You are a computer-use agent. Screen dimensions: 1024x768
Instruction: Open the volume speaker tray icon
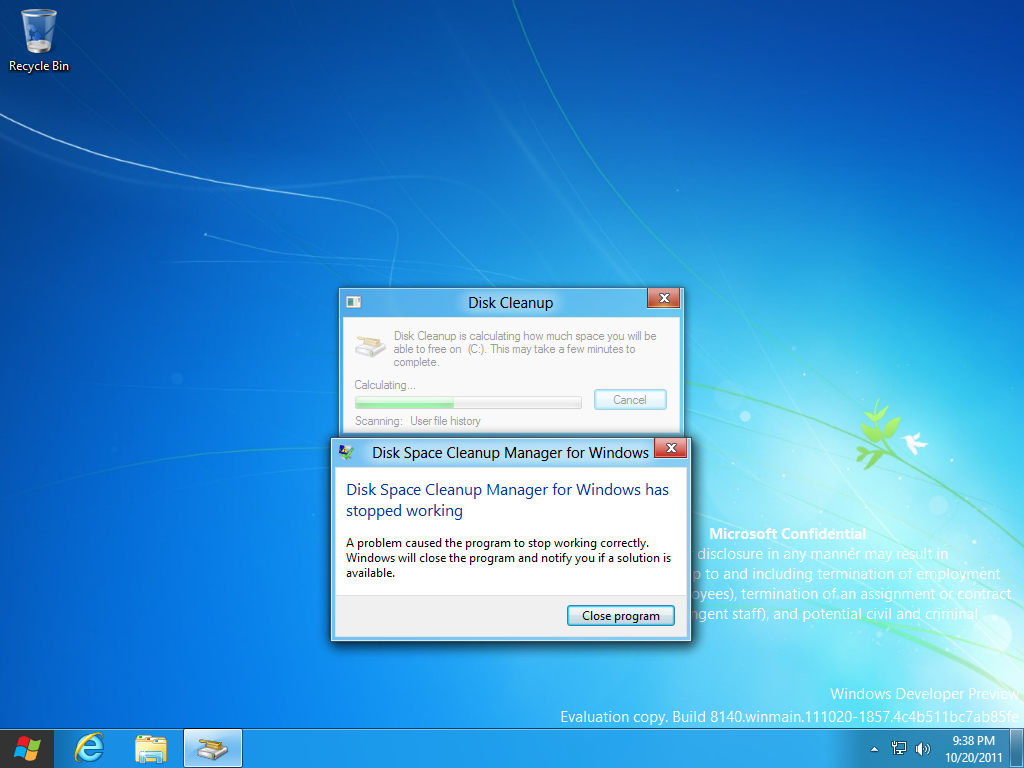(x=922, y=748)
